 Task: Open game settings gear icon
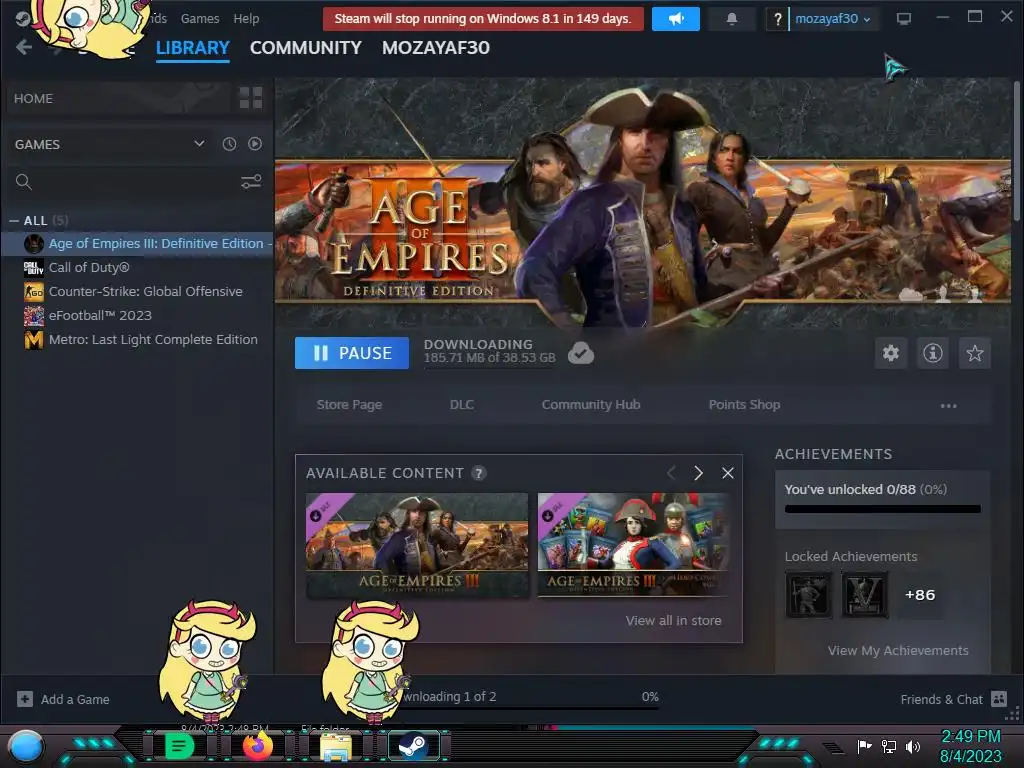891,353
